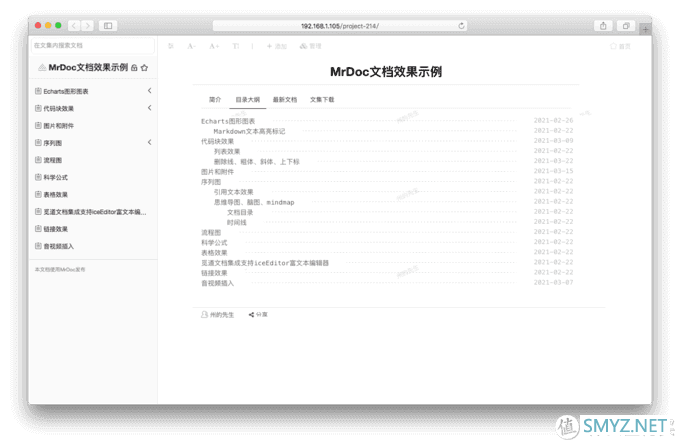Click the + 添加 toolbar button
The image size is (680, 445).
click(277, 46)
